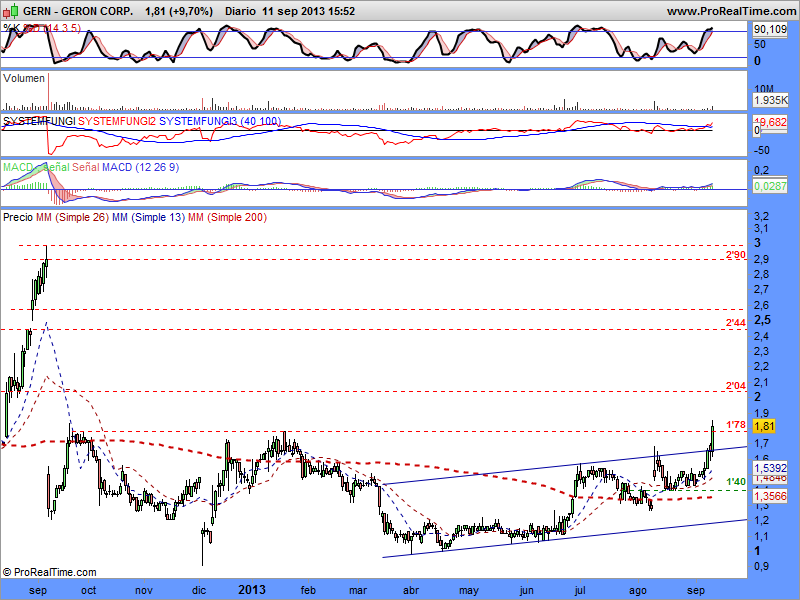Screen dimensions: 800x600
Task: Click the 2,5 tick on the price scale
Action: tap(763, 320)
